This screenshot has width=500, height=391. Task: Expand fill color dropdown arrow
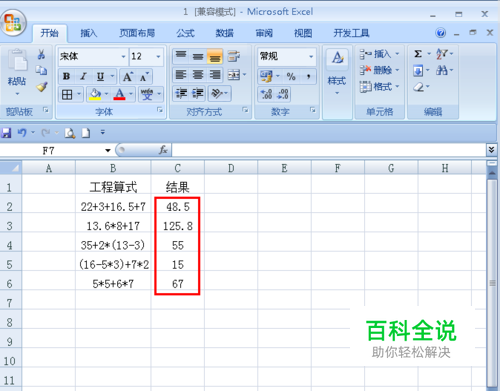(x=106, y=94)
